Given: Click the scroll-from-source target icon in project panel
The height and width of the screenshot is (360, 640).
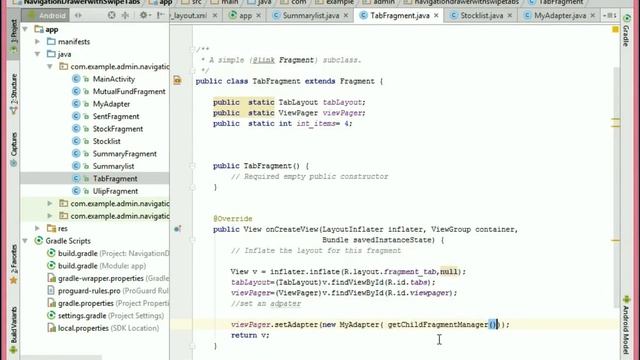Looking at the screenshot, I should pos(111,16).
